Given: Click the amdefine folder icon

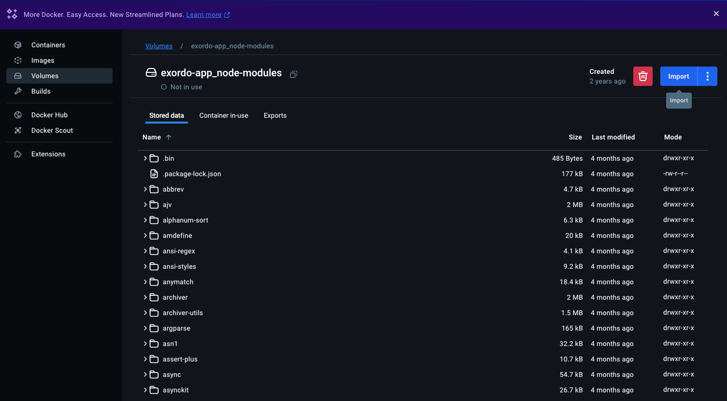Looking at the screenshot, I should (x=154, y=236).
